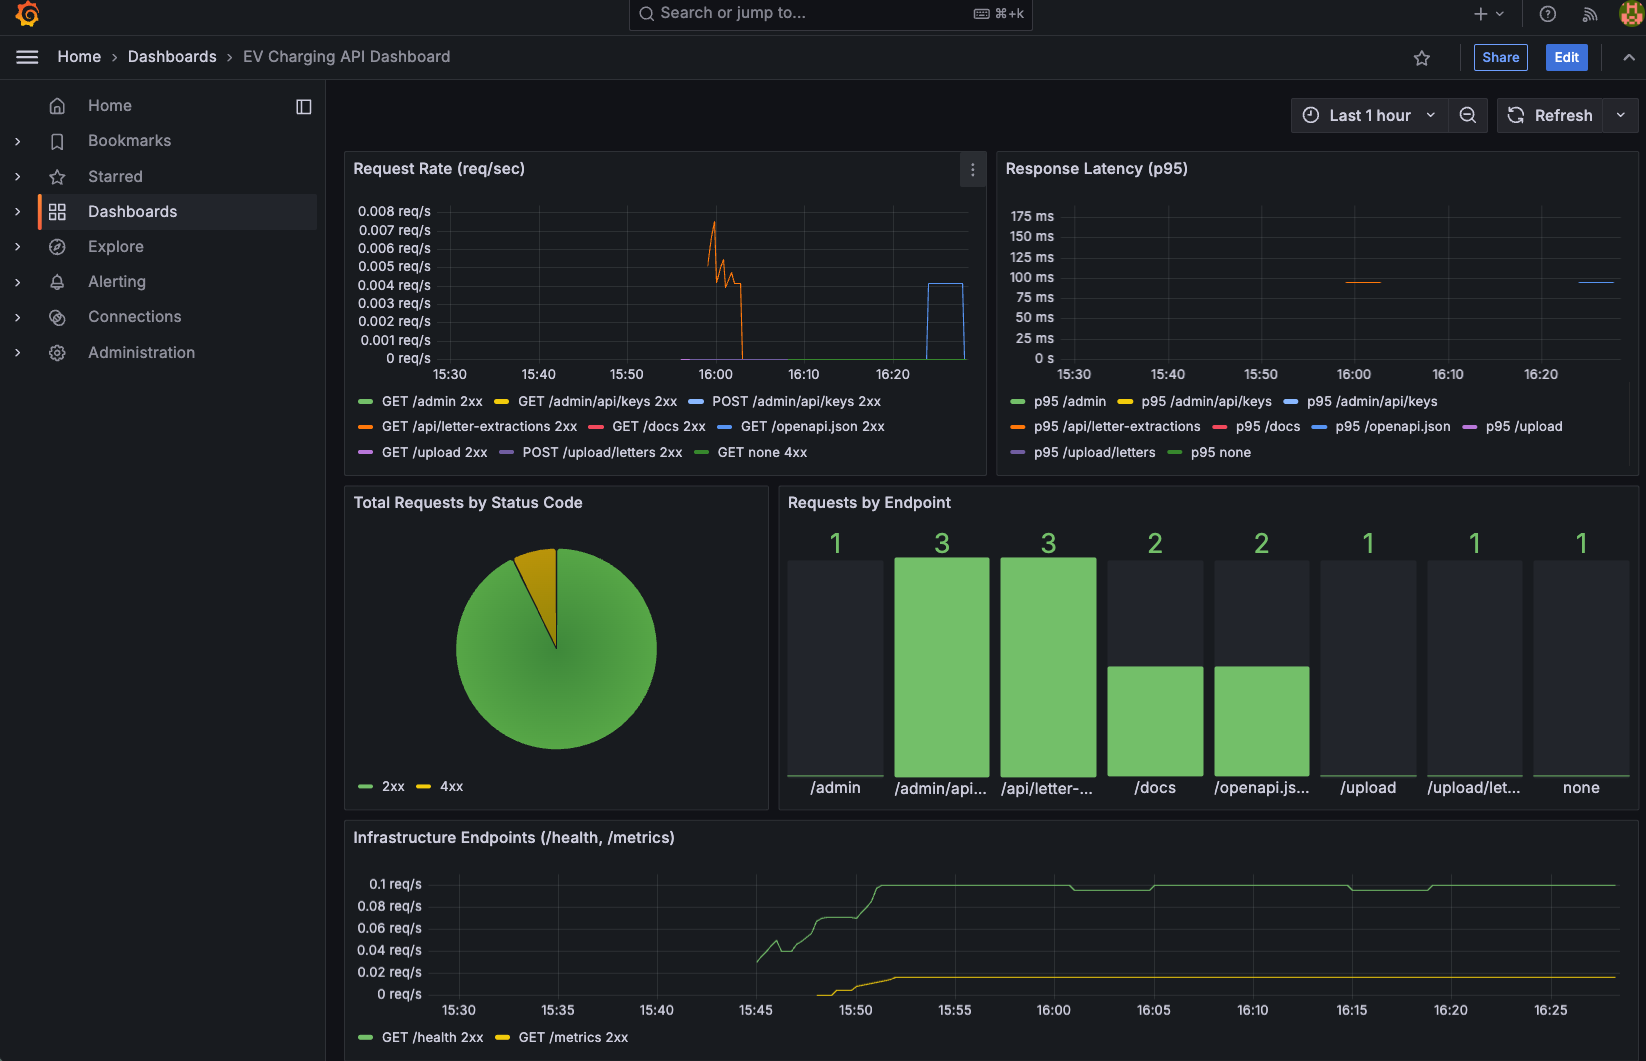Click the news/RSS icon near the avatar
This screenshot has height=1061, width=1646.
click(x=1589, y=14)
